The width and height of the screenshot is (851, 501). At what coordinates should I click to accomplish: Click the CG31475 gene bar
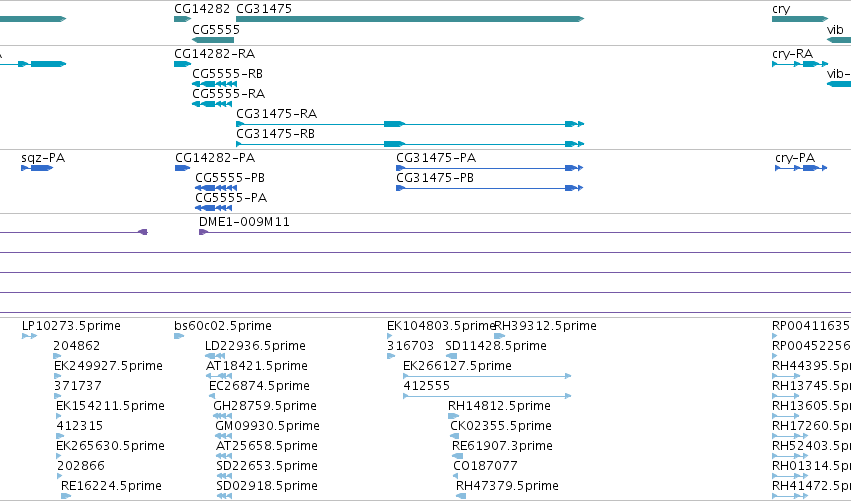pos(410,19)
